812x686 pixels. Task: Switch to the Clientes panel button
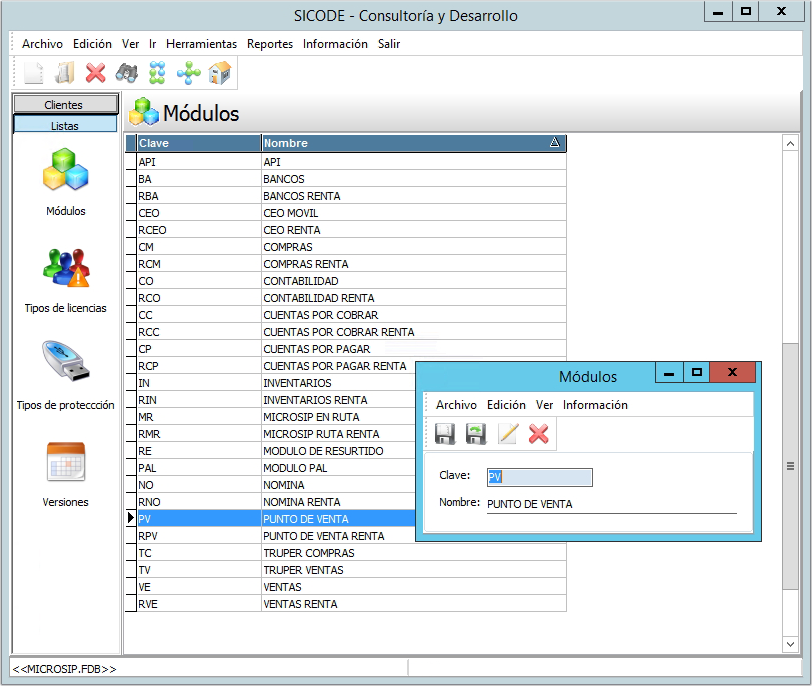pos(64,105)
